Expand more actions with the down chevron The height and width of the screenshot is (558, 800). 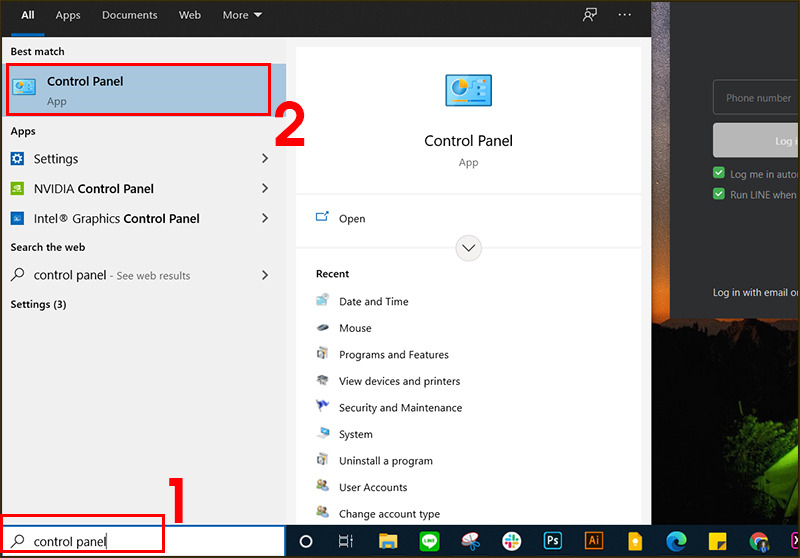click(x=468, y=248)
